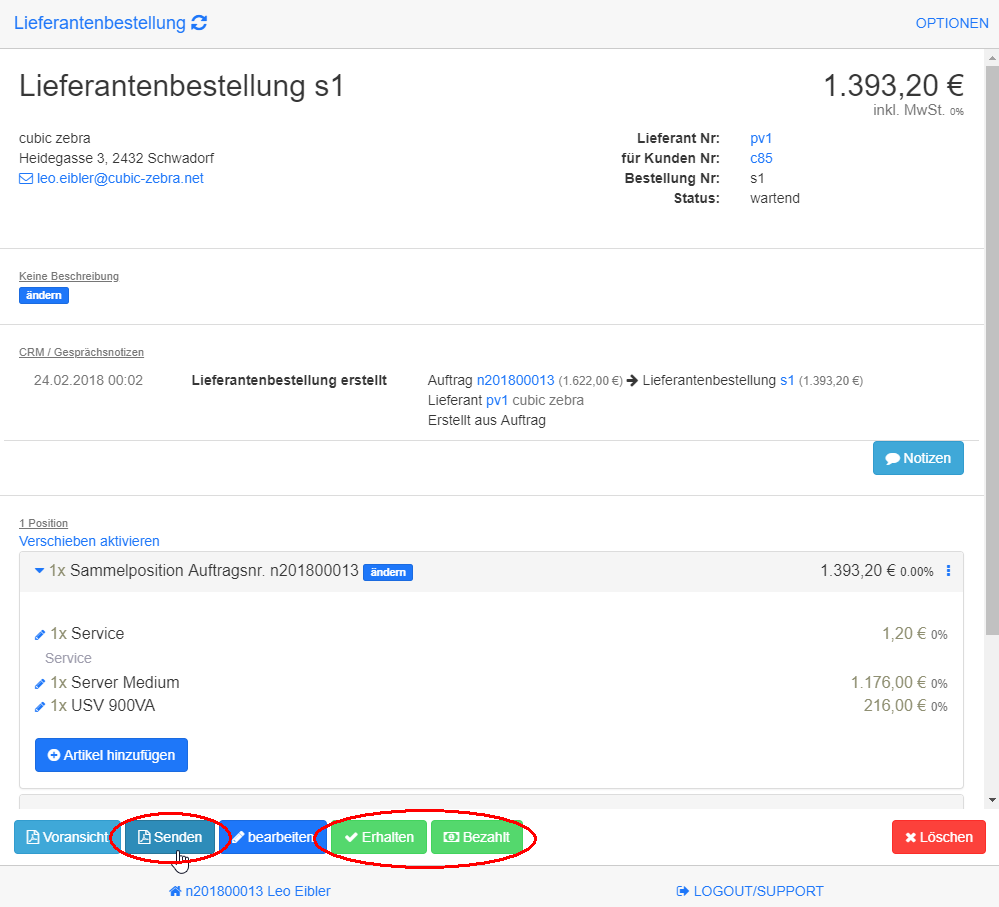The height and width of the screenshot is (907, 999).
Task: Click envelope icon by the email address
Action: (x=26, y=179)
